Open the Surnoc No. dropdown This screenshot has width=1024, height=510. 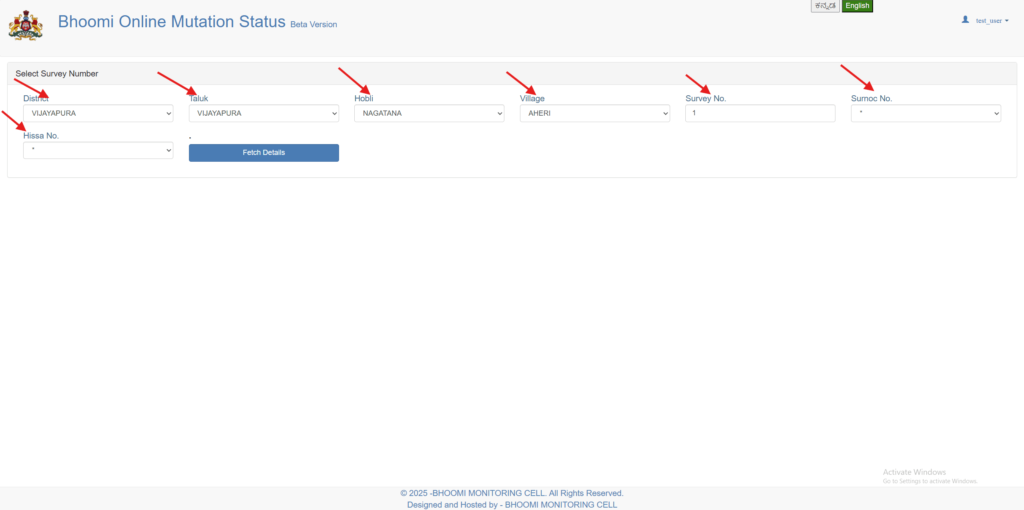(x=926, y=114)
